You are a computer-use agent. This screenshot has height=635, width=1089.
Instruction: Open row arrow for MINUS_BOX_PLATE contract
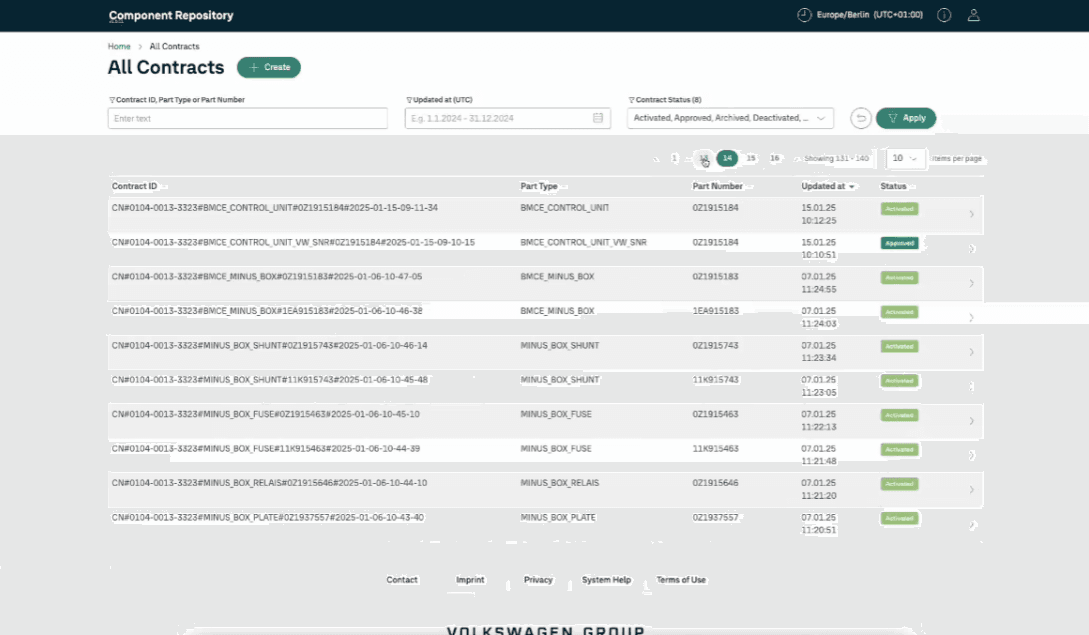972,524
